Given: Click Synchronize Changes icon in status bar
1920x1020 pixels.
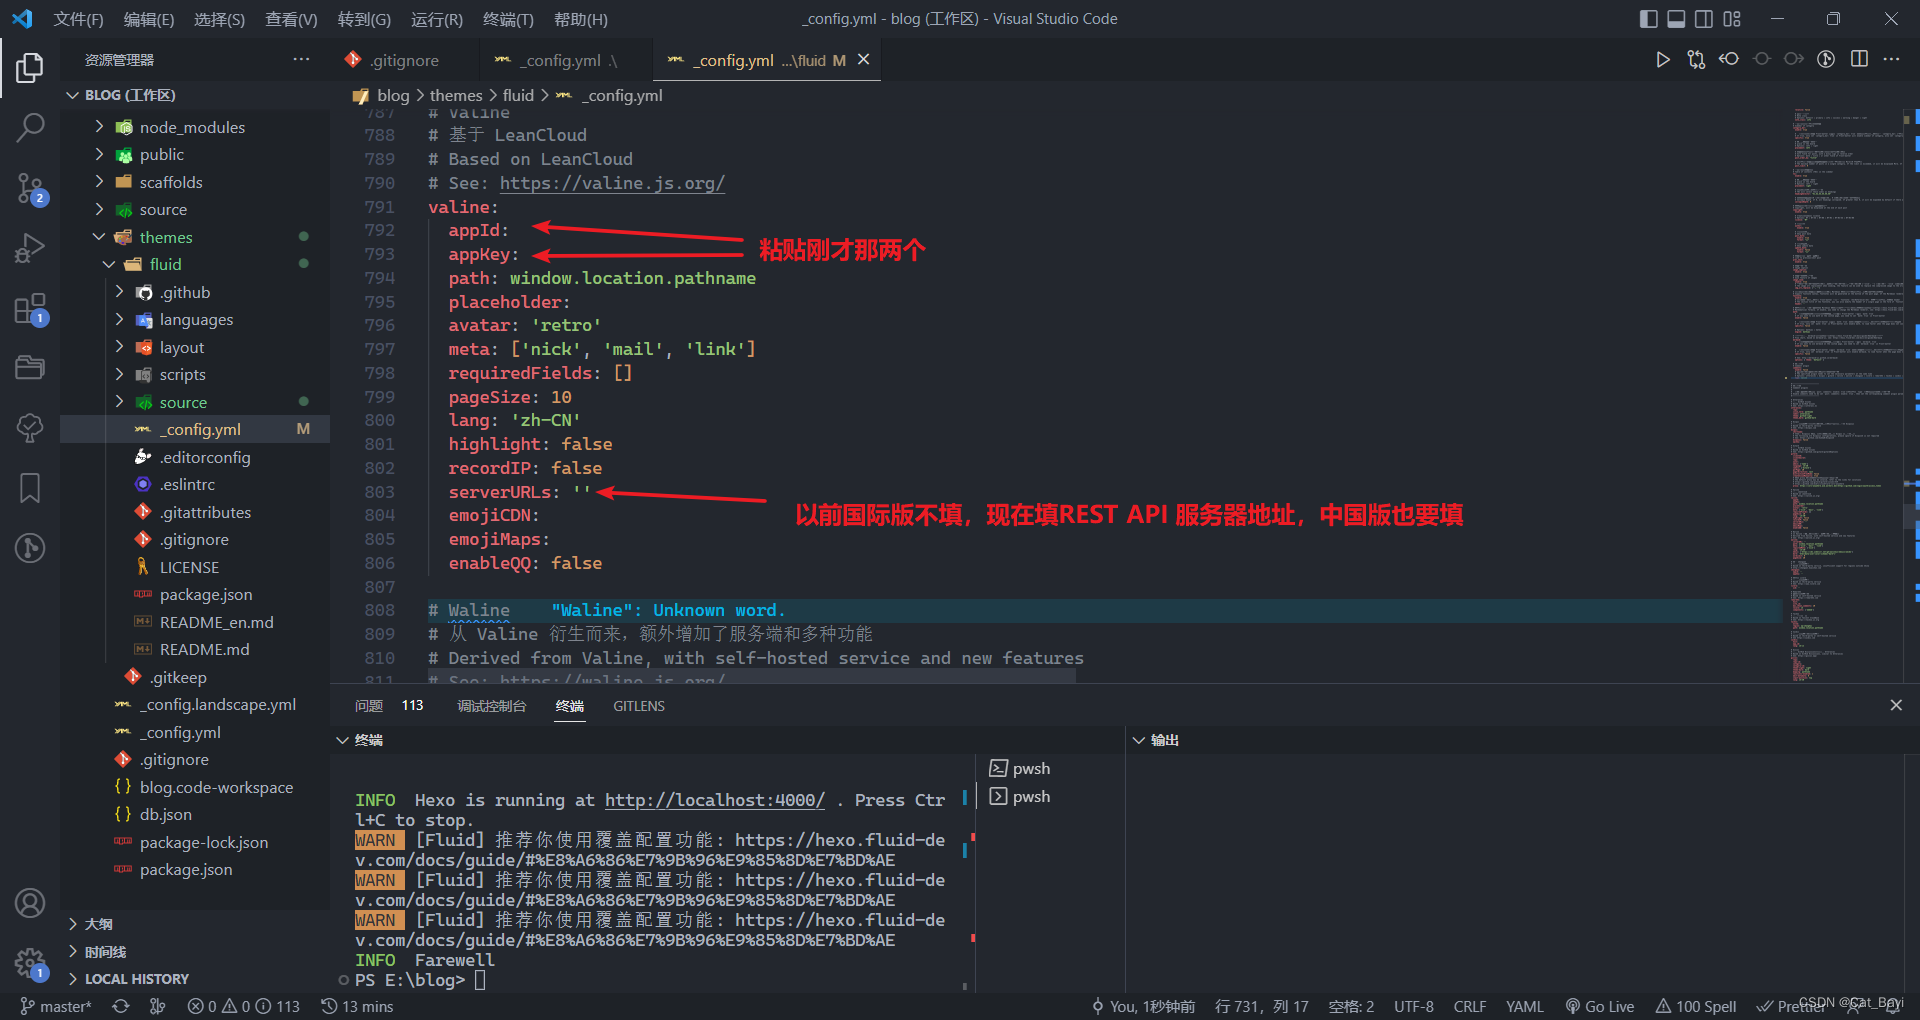Looking at the screenshot, I should (121, 1006).
